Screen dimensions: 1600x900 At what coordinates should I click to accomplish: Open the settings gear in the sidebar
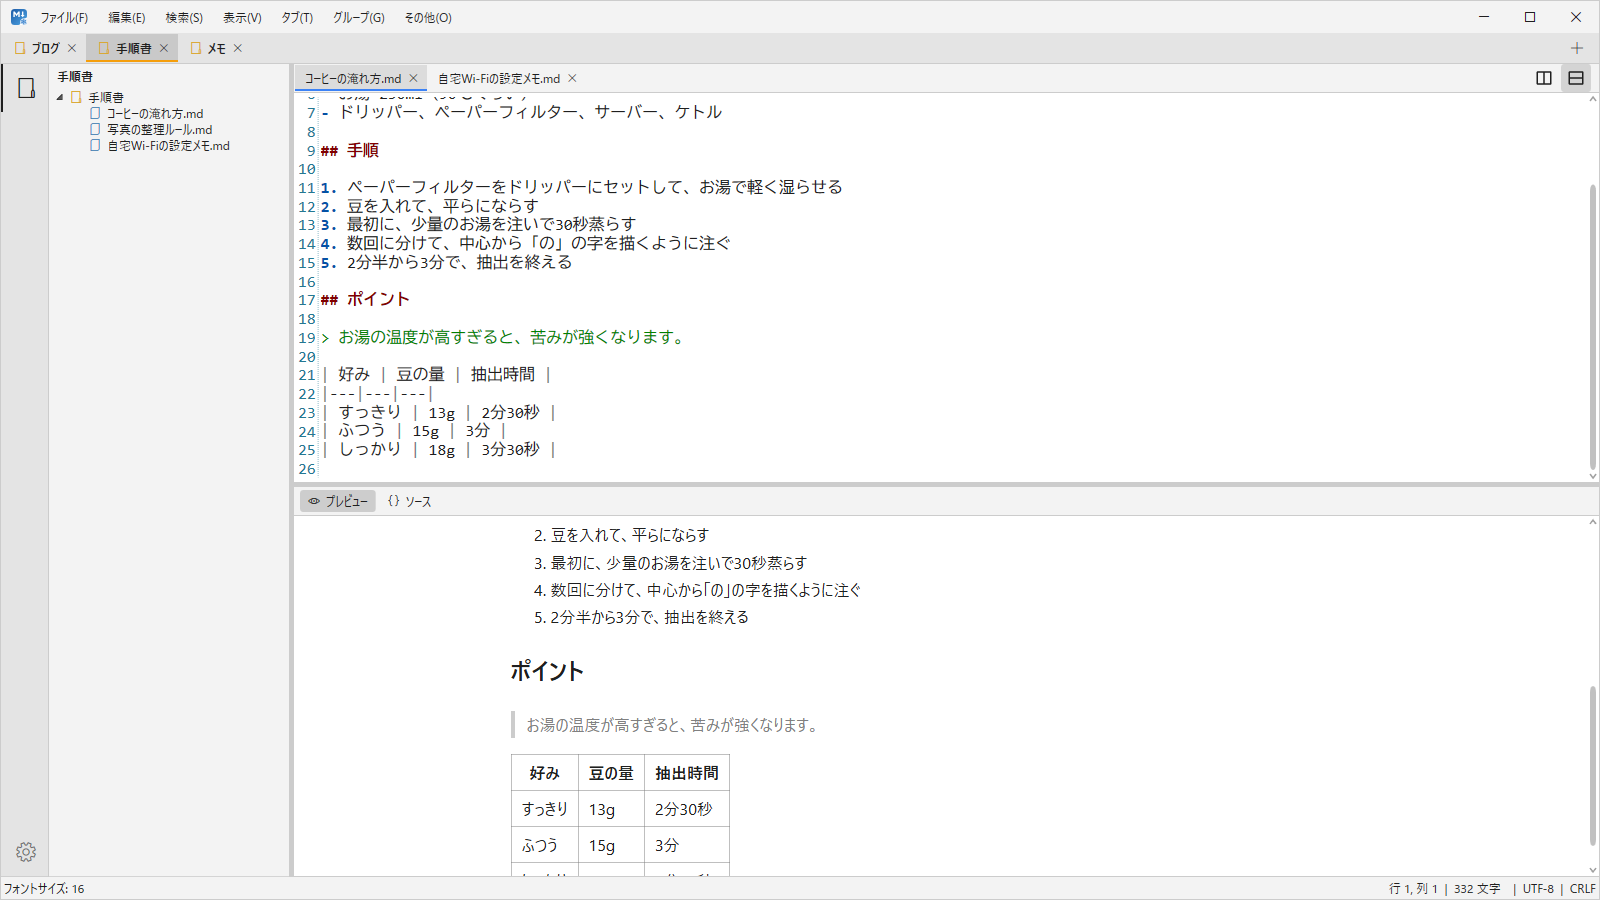coord(26,852)
